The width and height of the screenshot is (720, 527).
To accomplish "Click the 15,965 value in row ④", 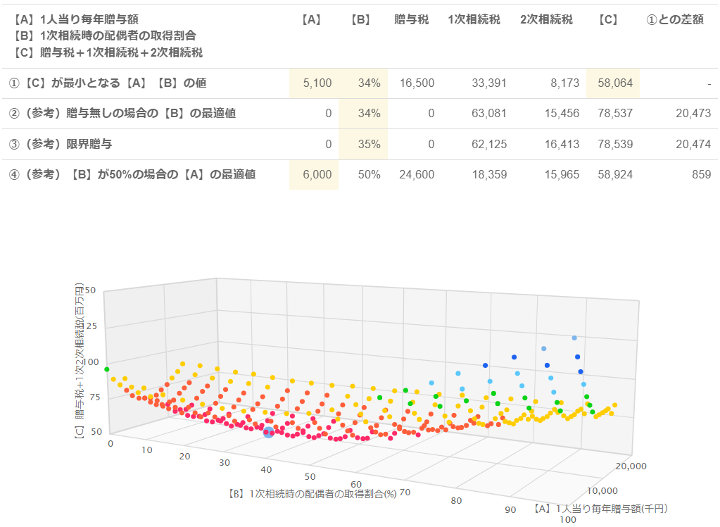I will [562, 174].
